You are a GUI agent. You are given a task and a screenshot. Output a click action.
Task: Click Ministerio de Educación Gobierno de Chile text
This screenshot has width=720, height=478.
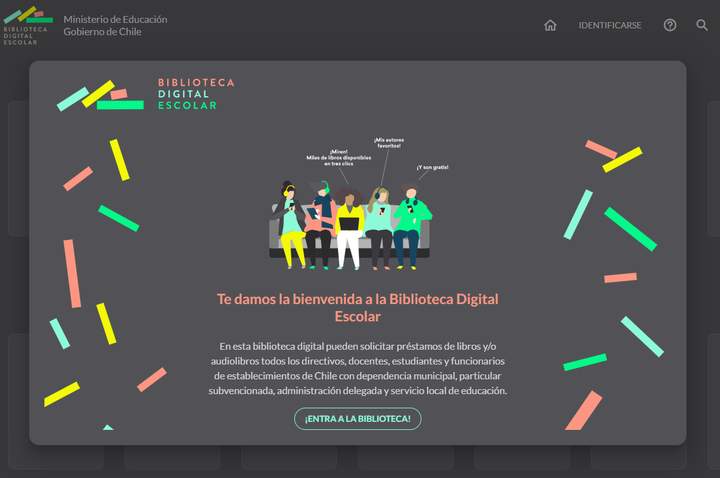click(x=115, y=25)
